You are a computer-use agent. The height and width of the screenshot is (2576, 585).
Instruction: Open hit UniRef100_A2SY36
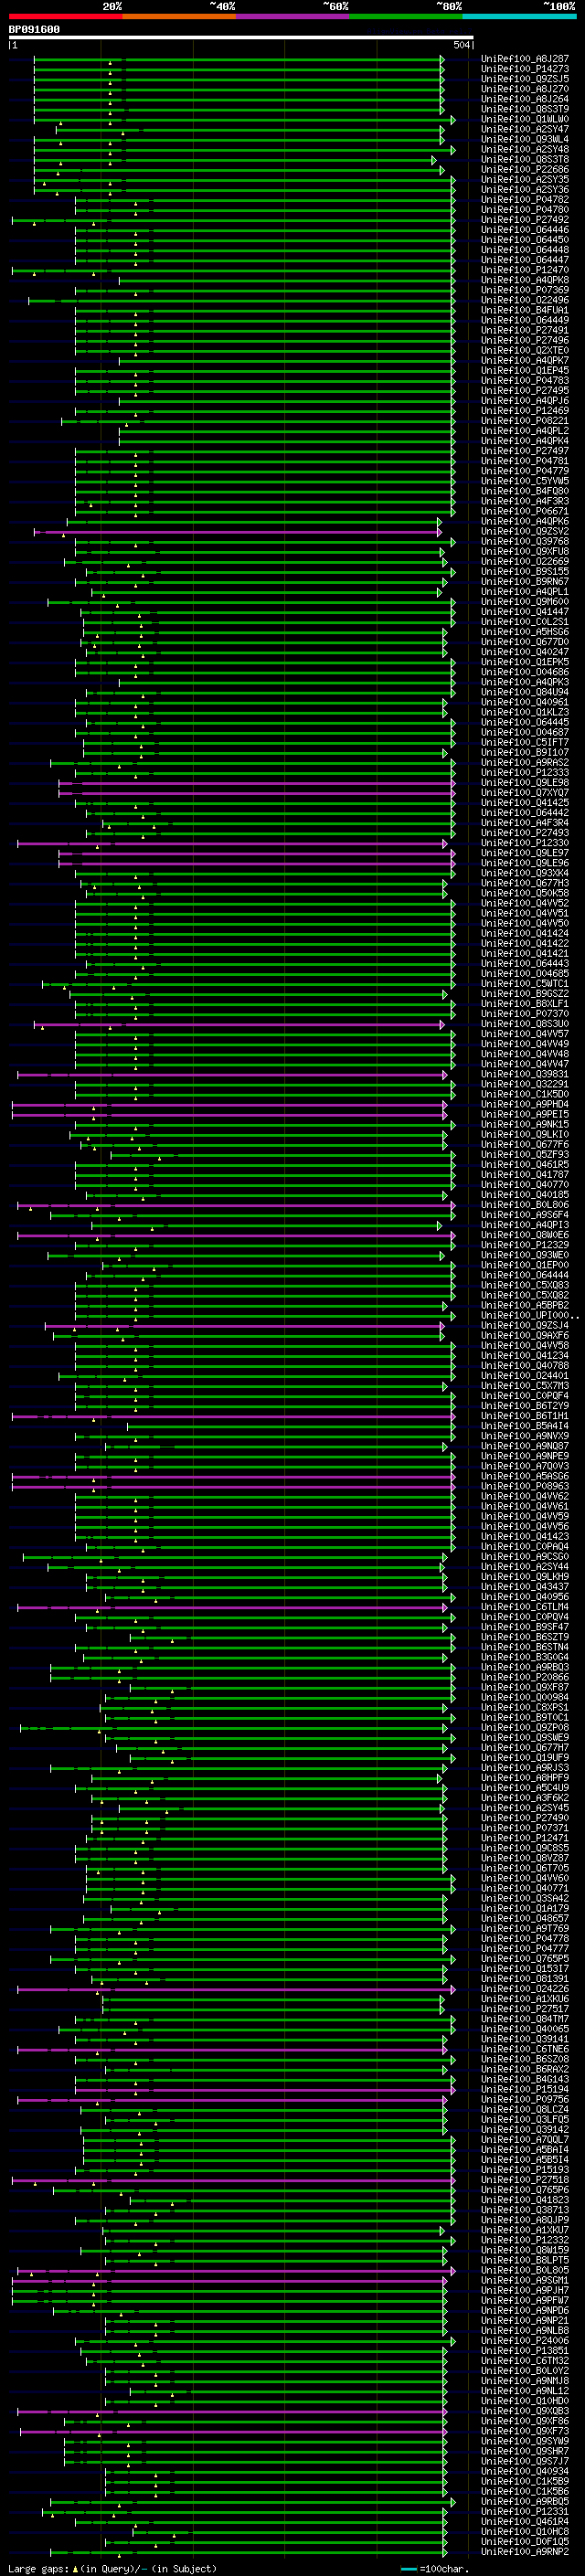click(x=525, y=190)
